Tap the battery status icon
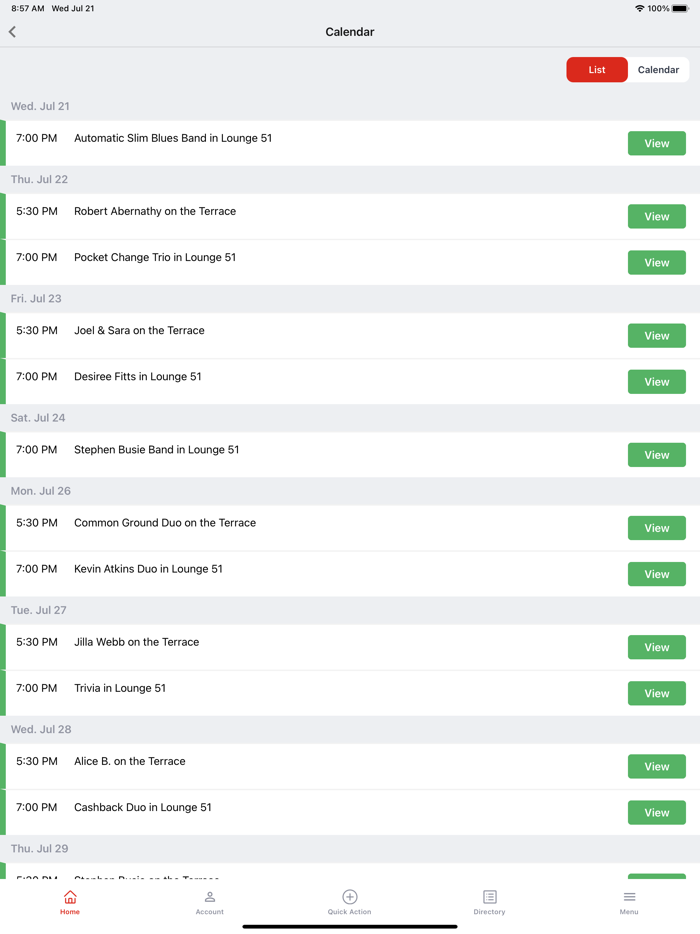 681,9
